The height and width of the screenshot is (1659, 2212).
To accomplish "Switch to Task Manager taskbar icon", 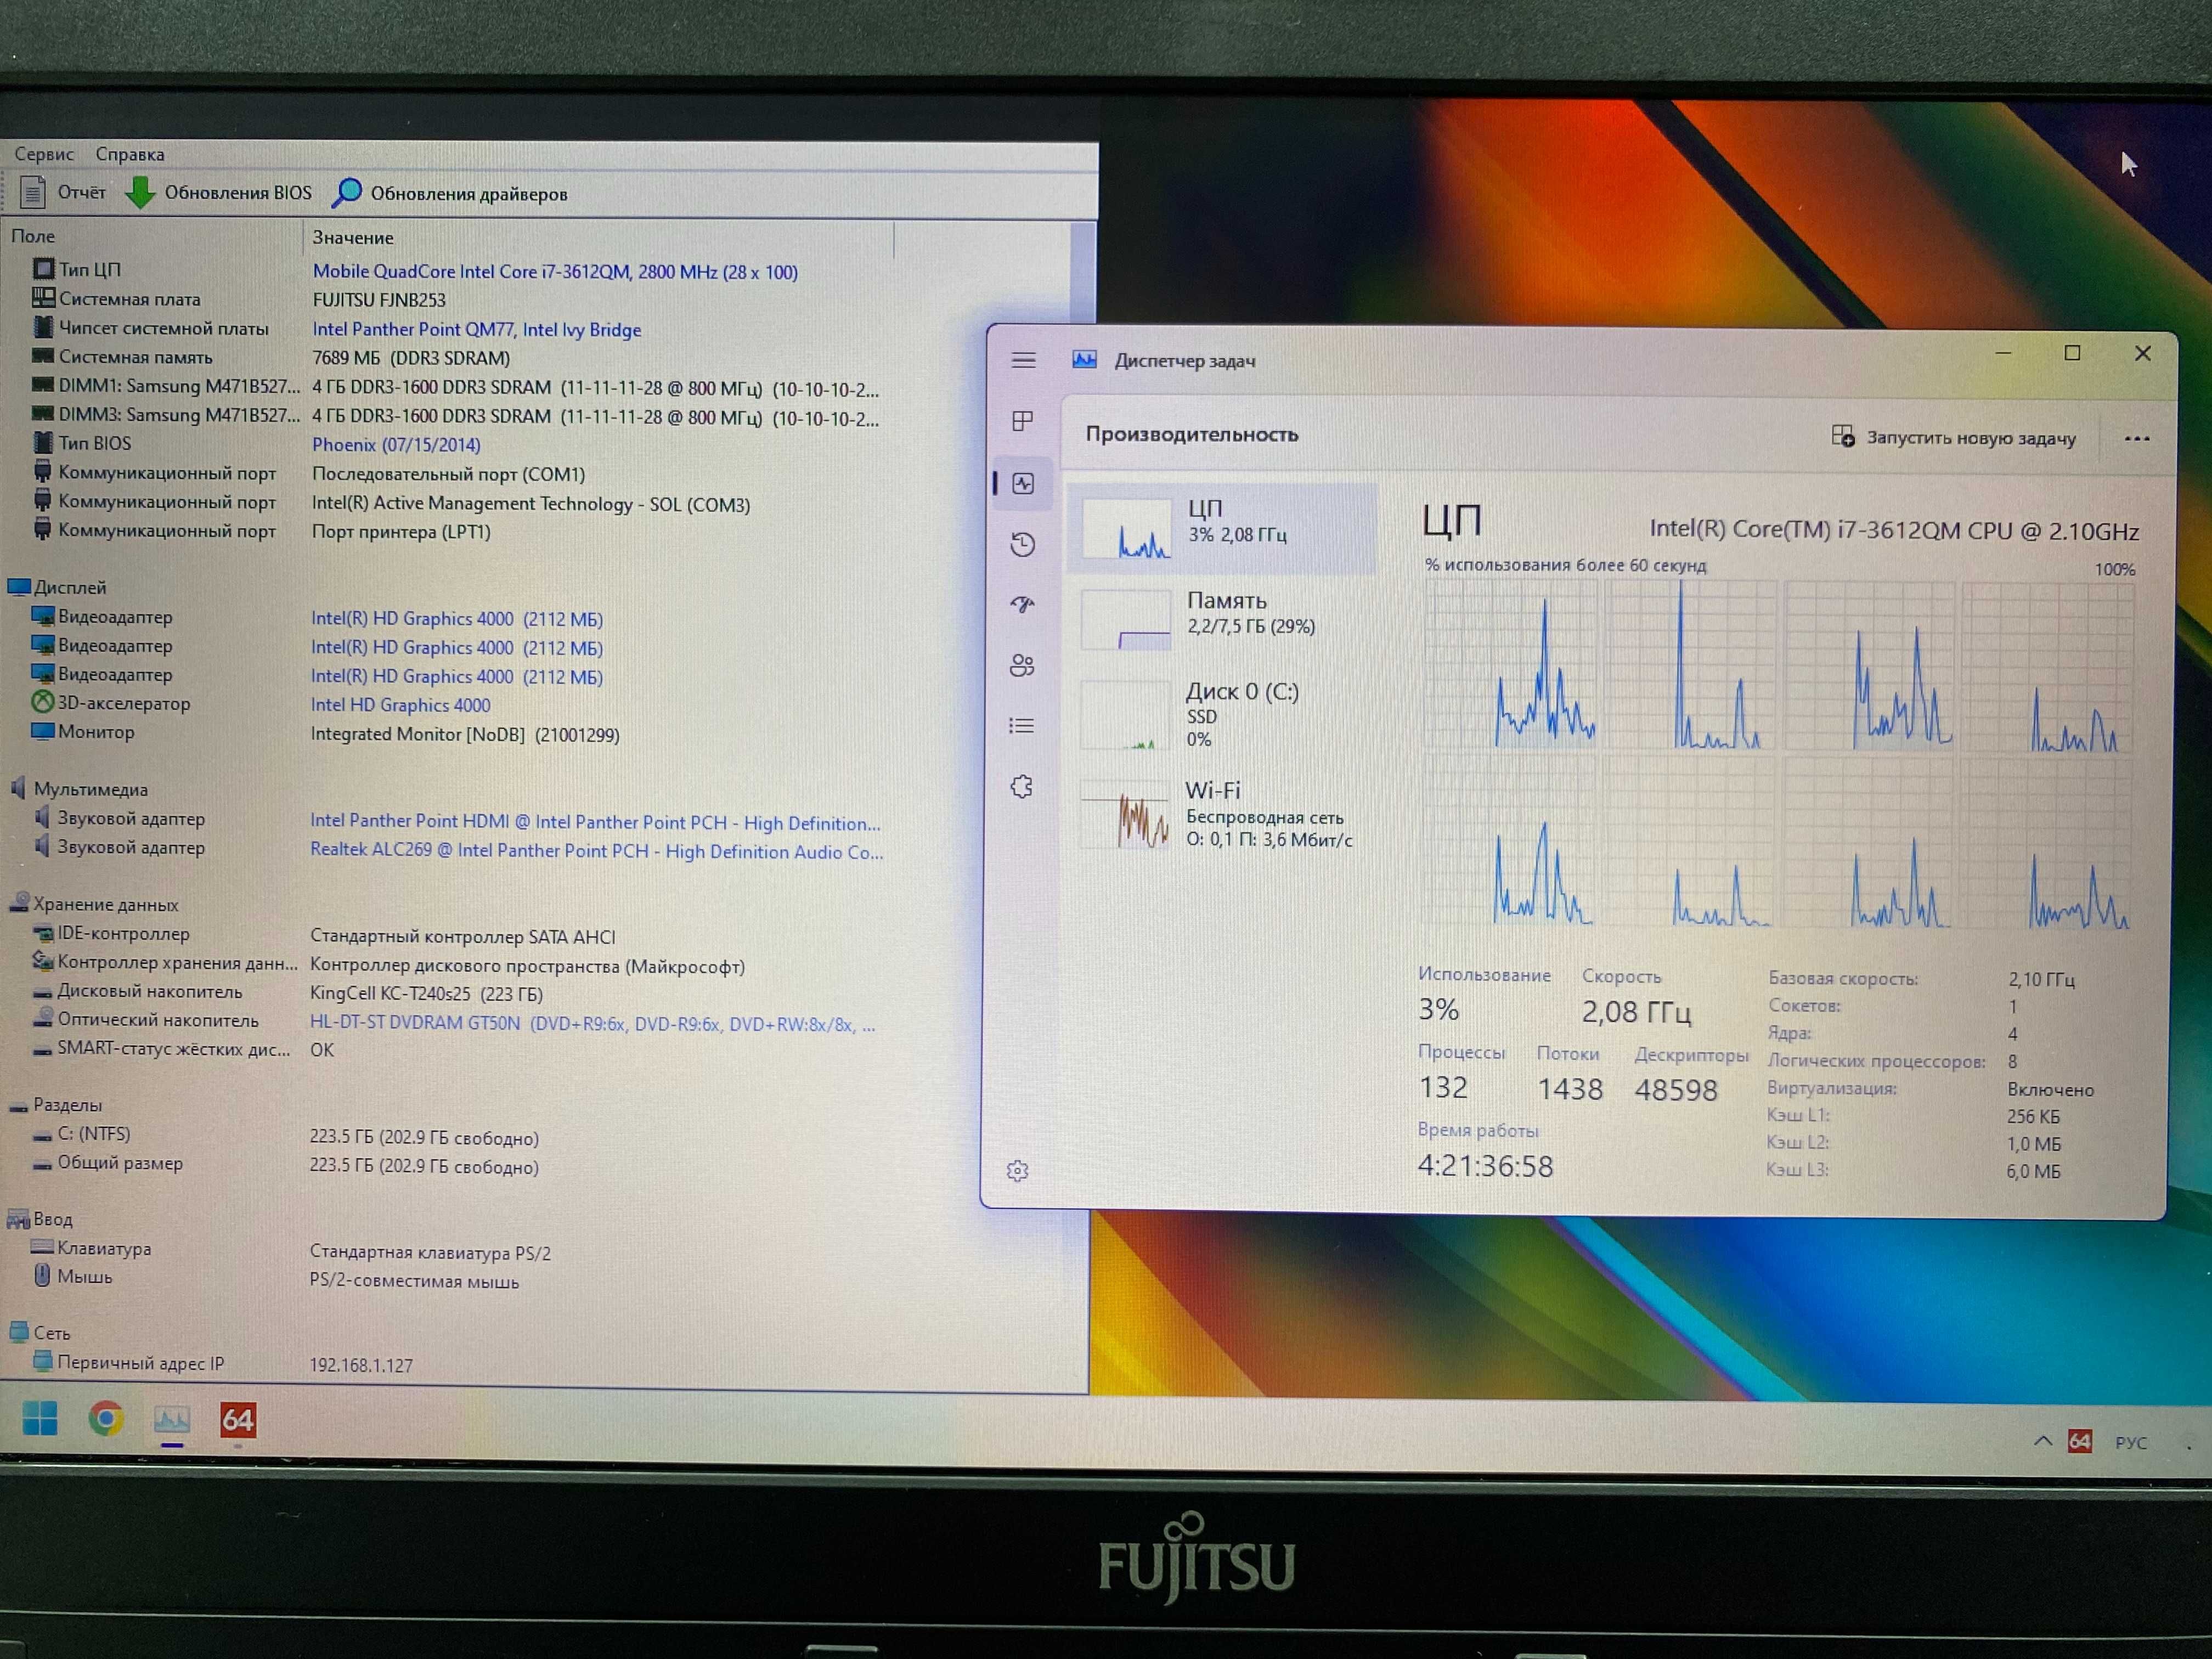I will pos(172,1419).
